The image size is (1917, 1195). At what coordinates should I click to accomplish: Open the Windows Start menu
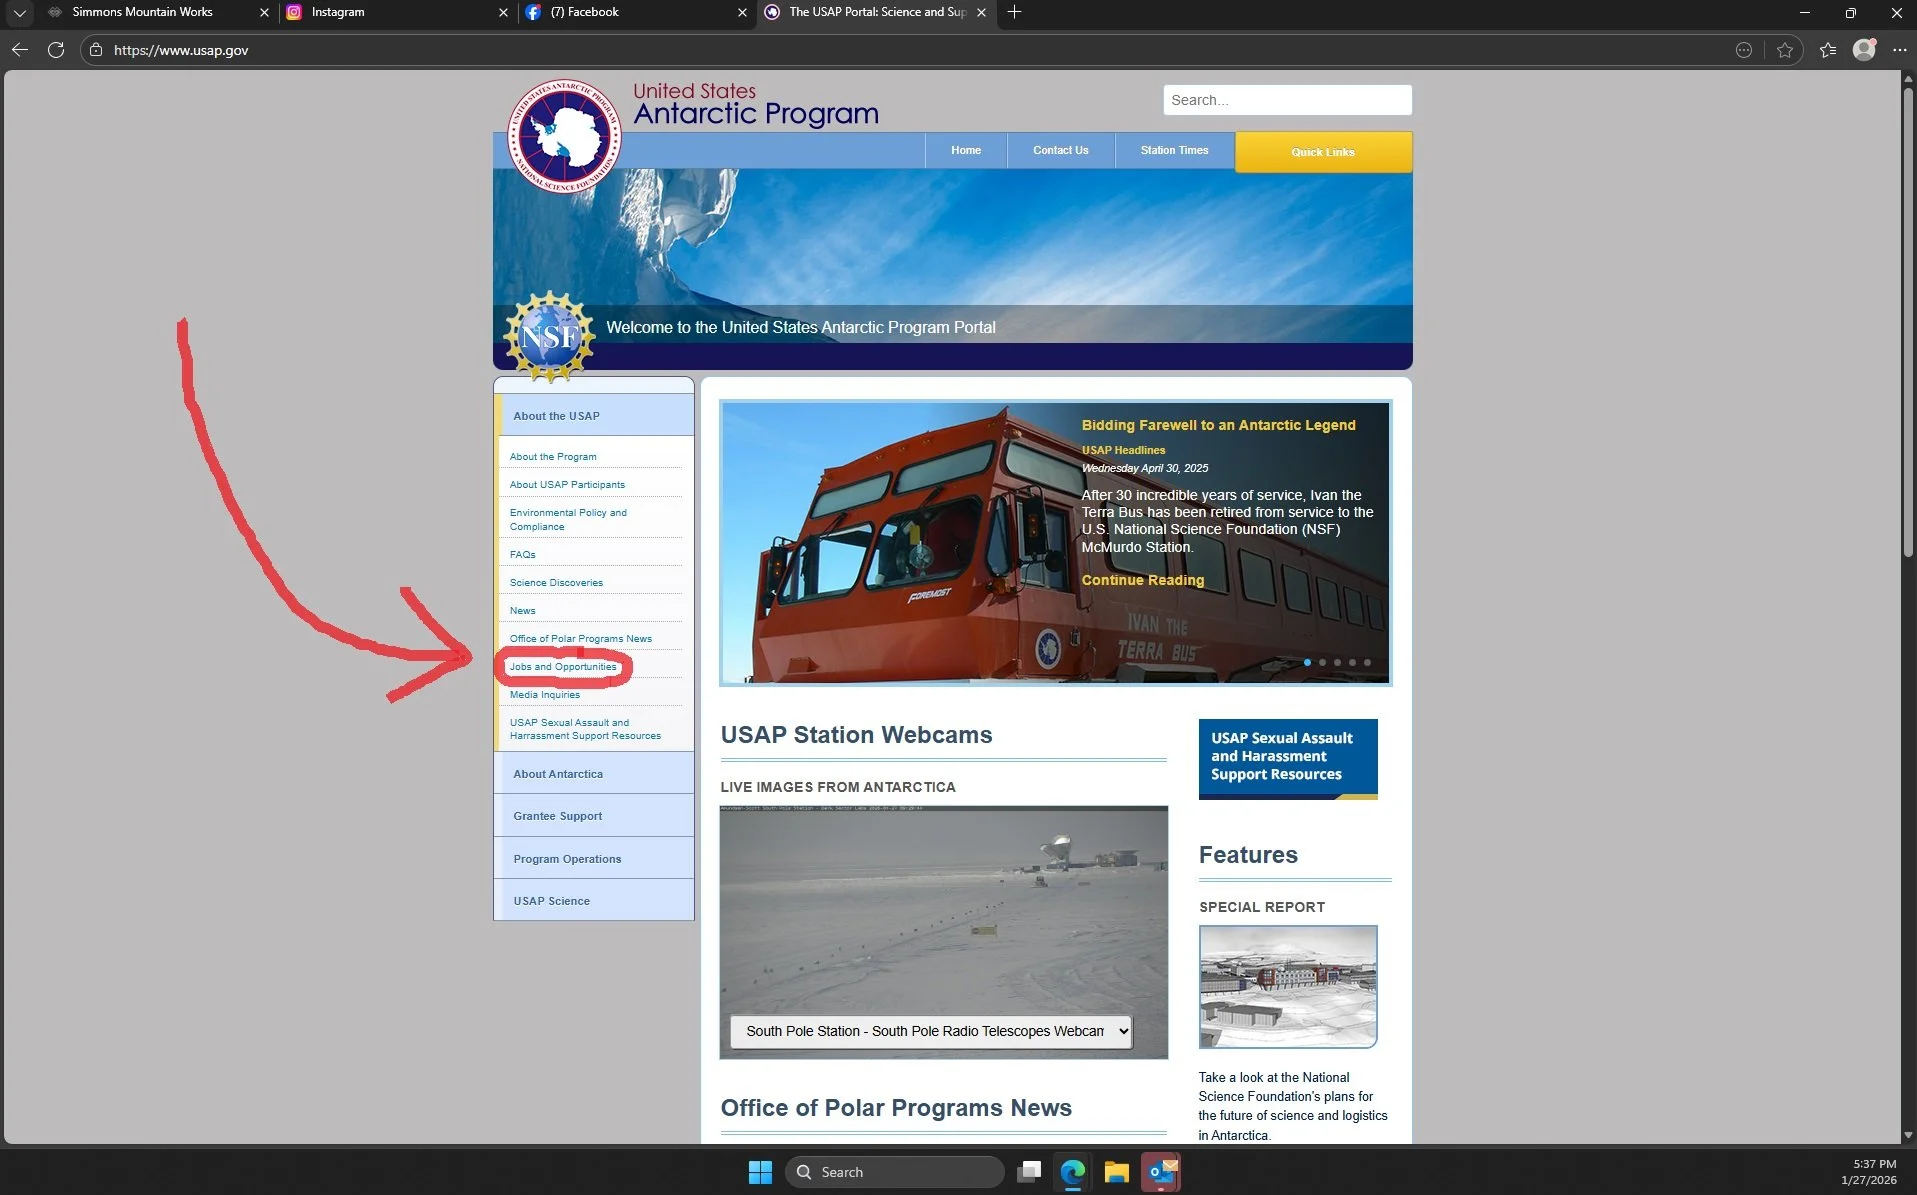(x=760, y=1172)
